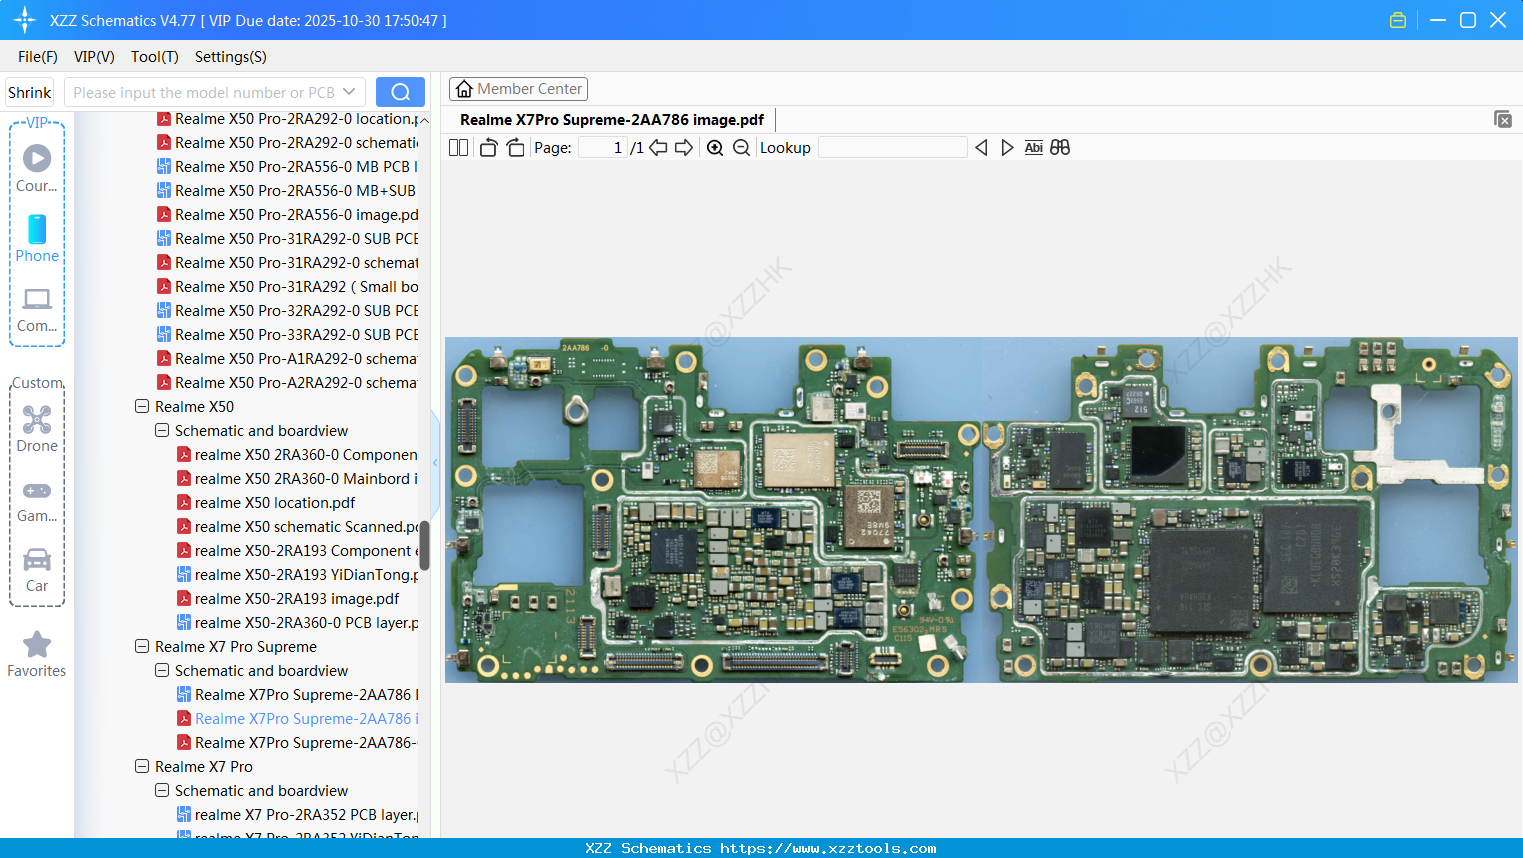Open the Tool(T) menu
Screen dimensions: 1523x858
point(155,57)
